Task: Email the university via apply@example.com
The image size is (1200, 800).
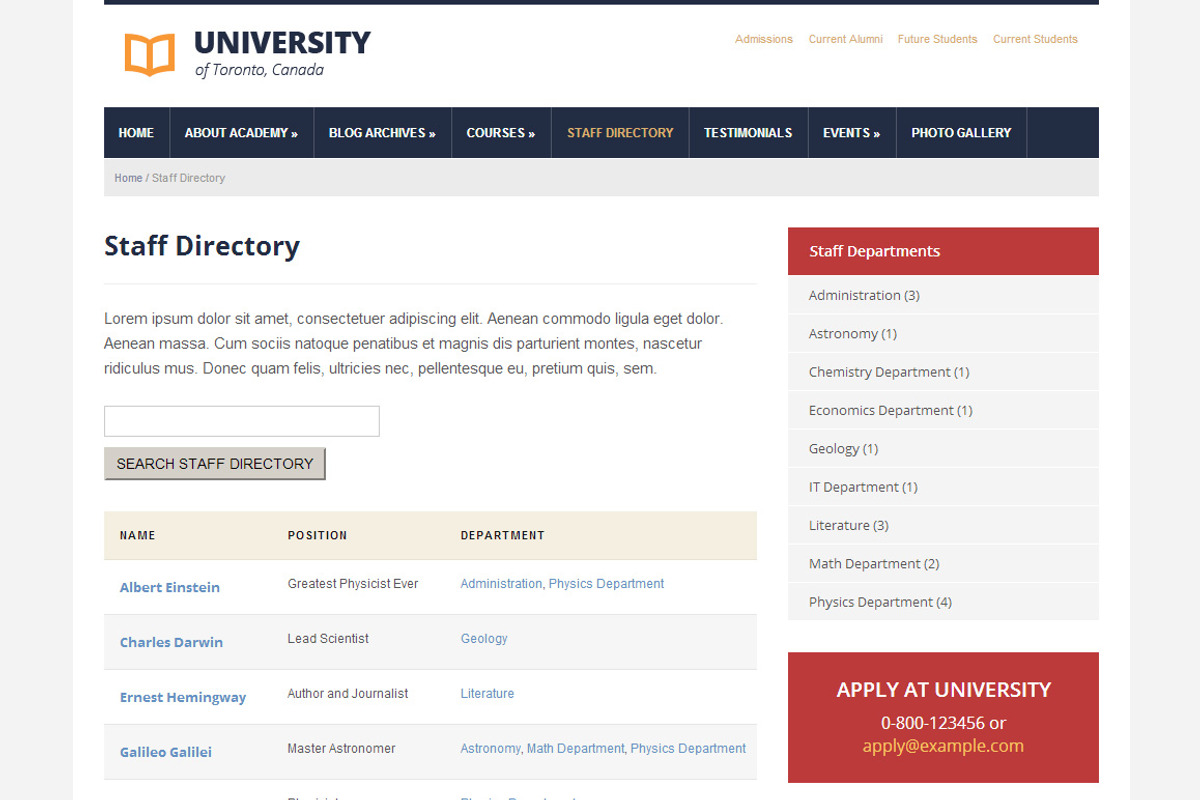Action: [943, 745]
